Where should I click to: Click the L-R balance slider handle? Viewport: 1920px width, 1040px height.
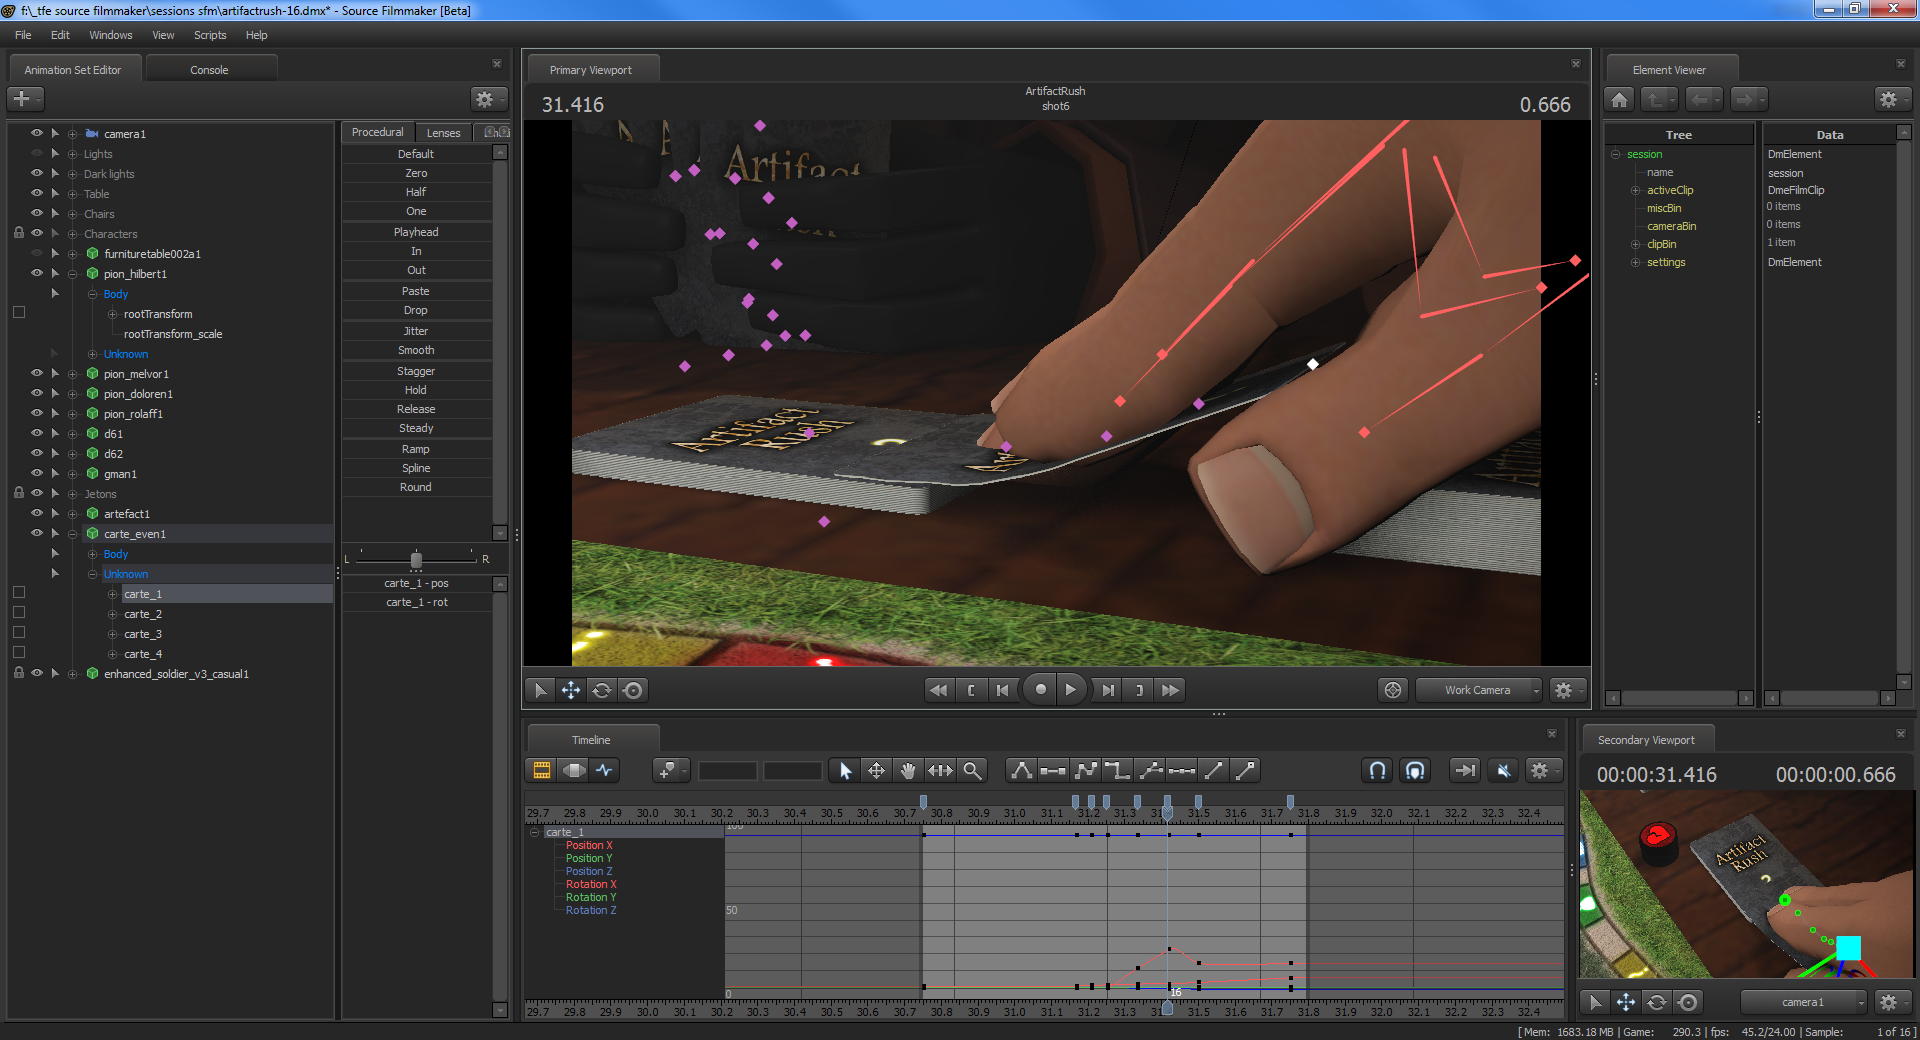pyautogui.click(x=416, y=560)
